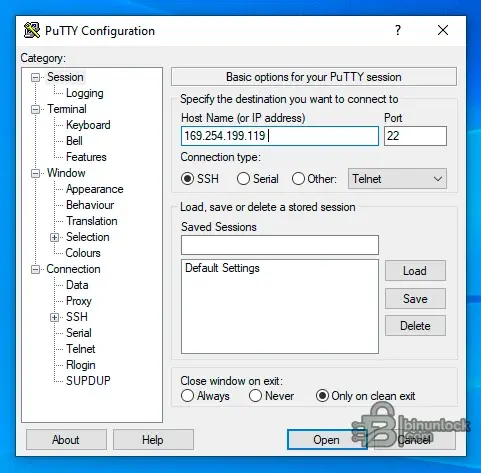Select the Session category
The height and width of the screenshot is (473, 481).
(65, 77)
